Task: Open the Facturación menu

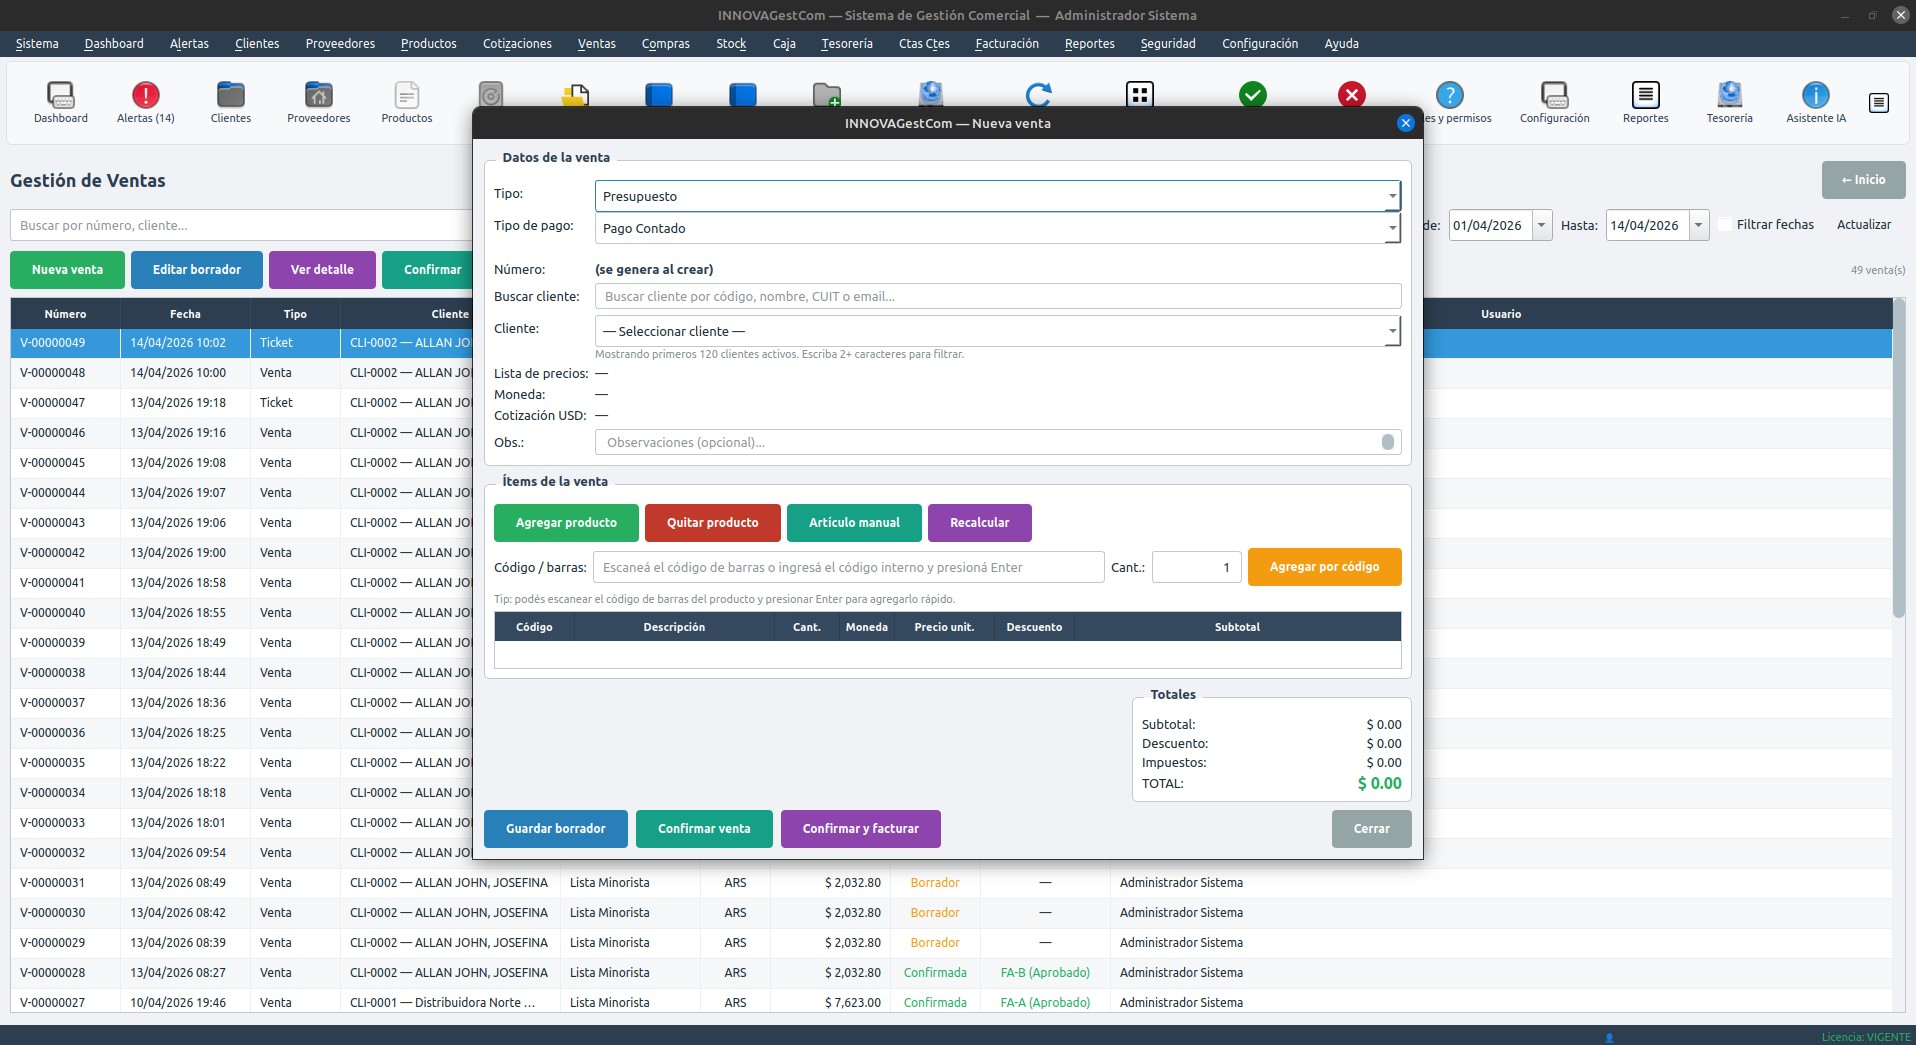Action: point(1006,44)
